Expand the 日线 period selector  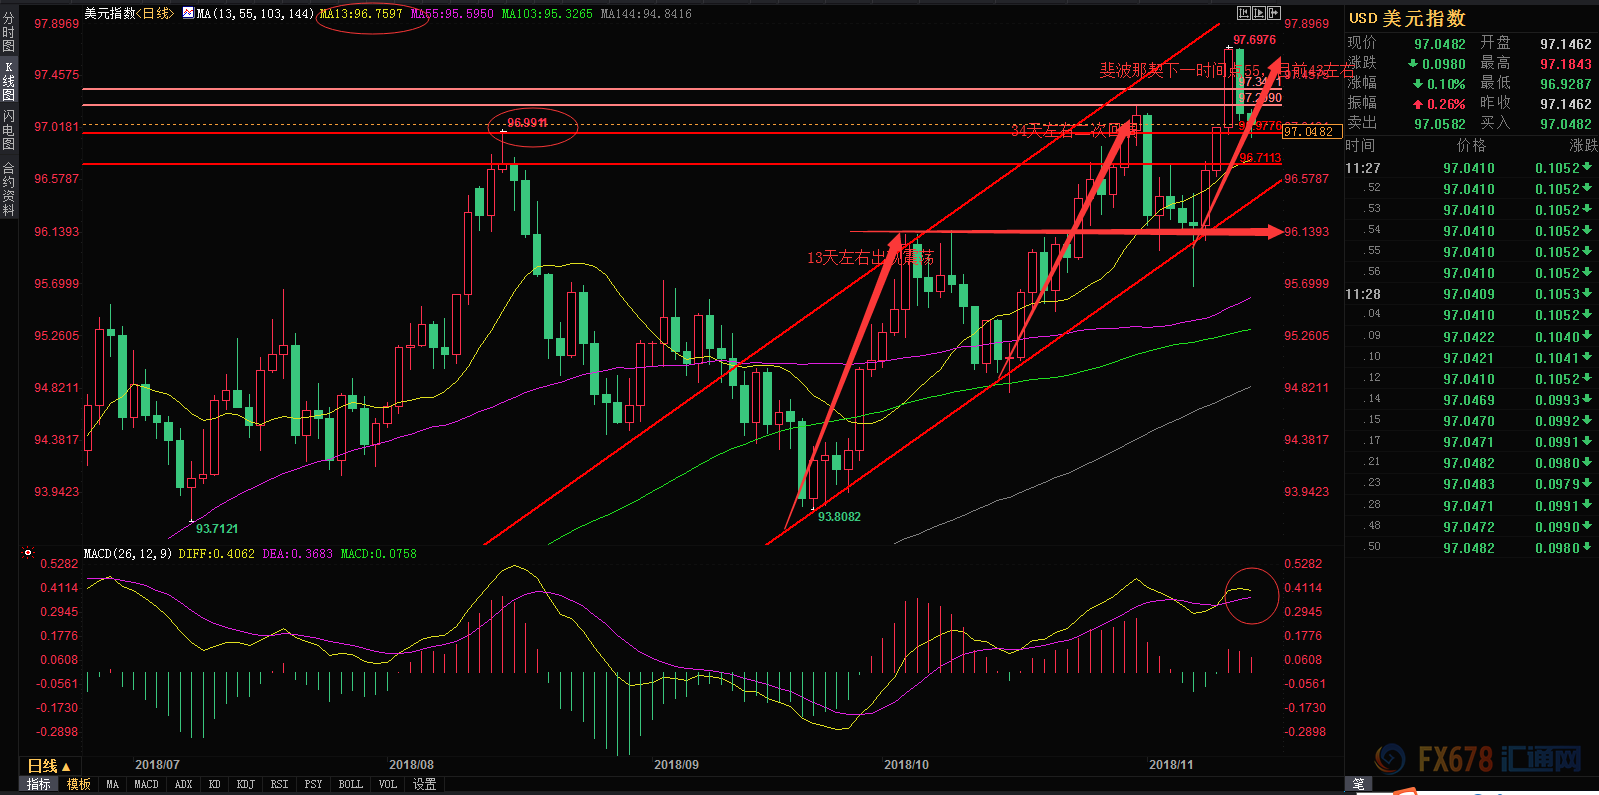click(x=49, y=766)
